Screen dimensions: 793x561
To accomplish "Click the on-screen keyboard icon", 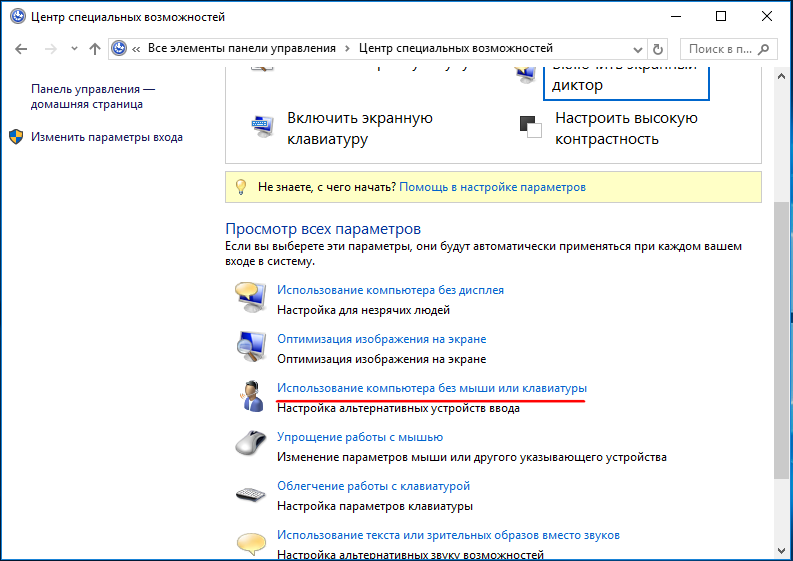I will pyautogui.click(x=262, y=126).
